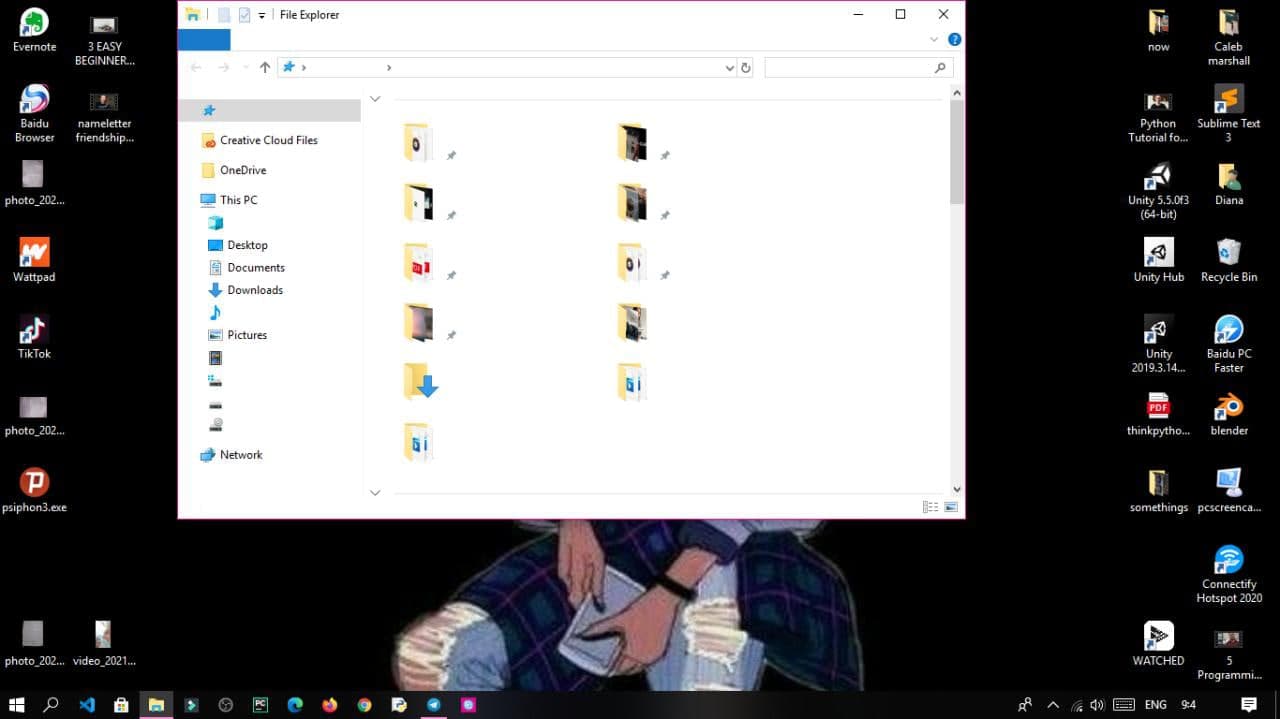This screenshot has width=1280, height=719.
Task: Select the video_2021... desktop file
Action: pyautogui.click(x=104, y=645)
